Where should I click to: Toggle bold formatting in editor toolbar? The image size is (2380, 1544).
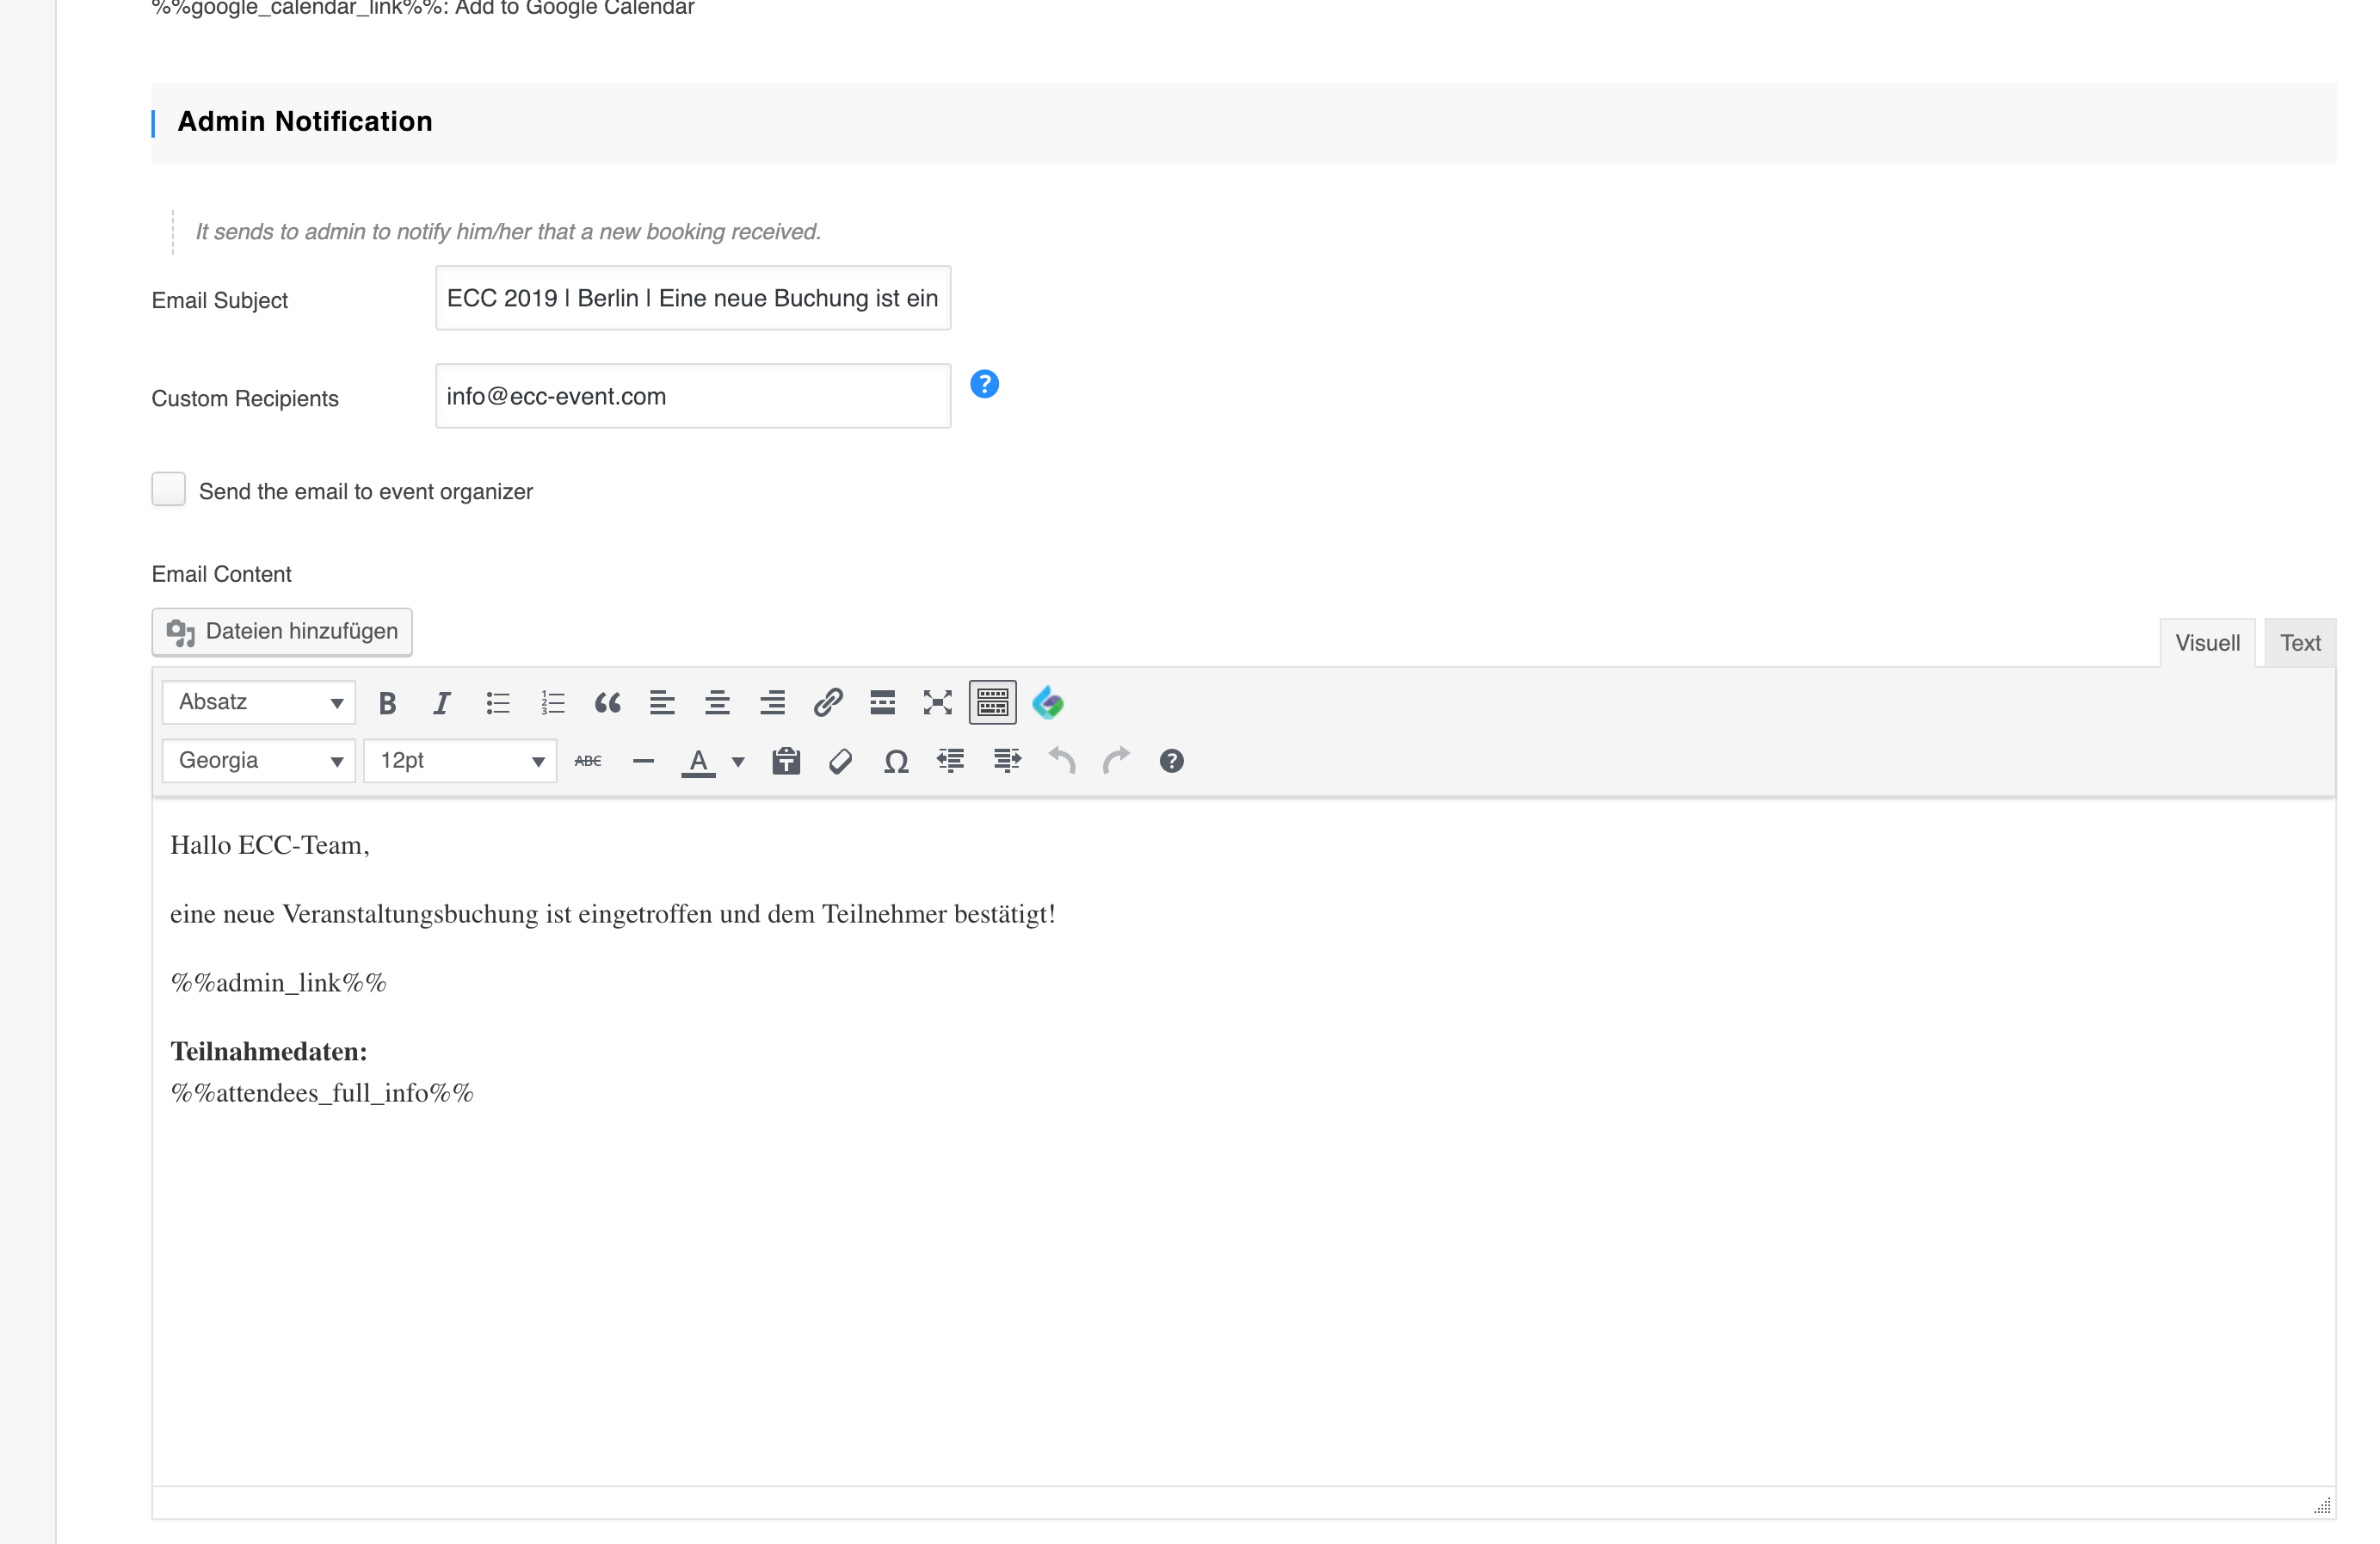(x=388, y=703)
